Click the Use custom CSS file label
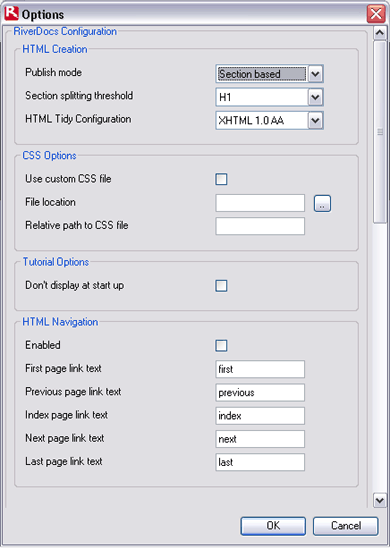The width and height of the screenshot is (390, 549). (68, 179)
